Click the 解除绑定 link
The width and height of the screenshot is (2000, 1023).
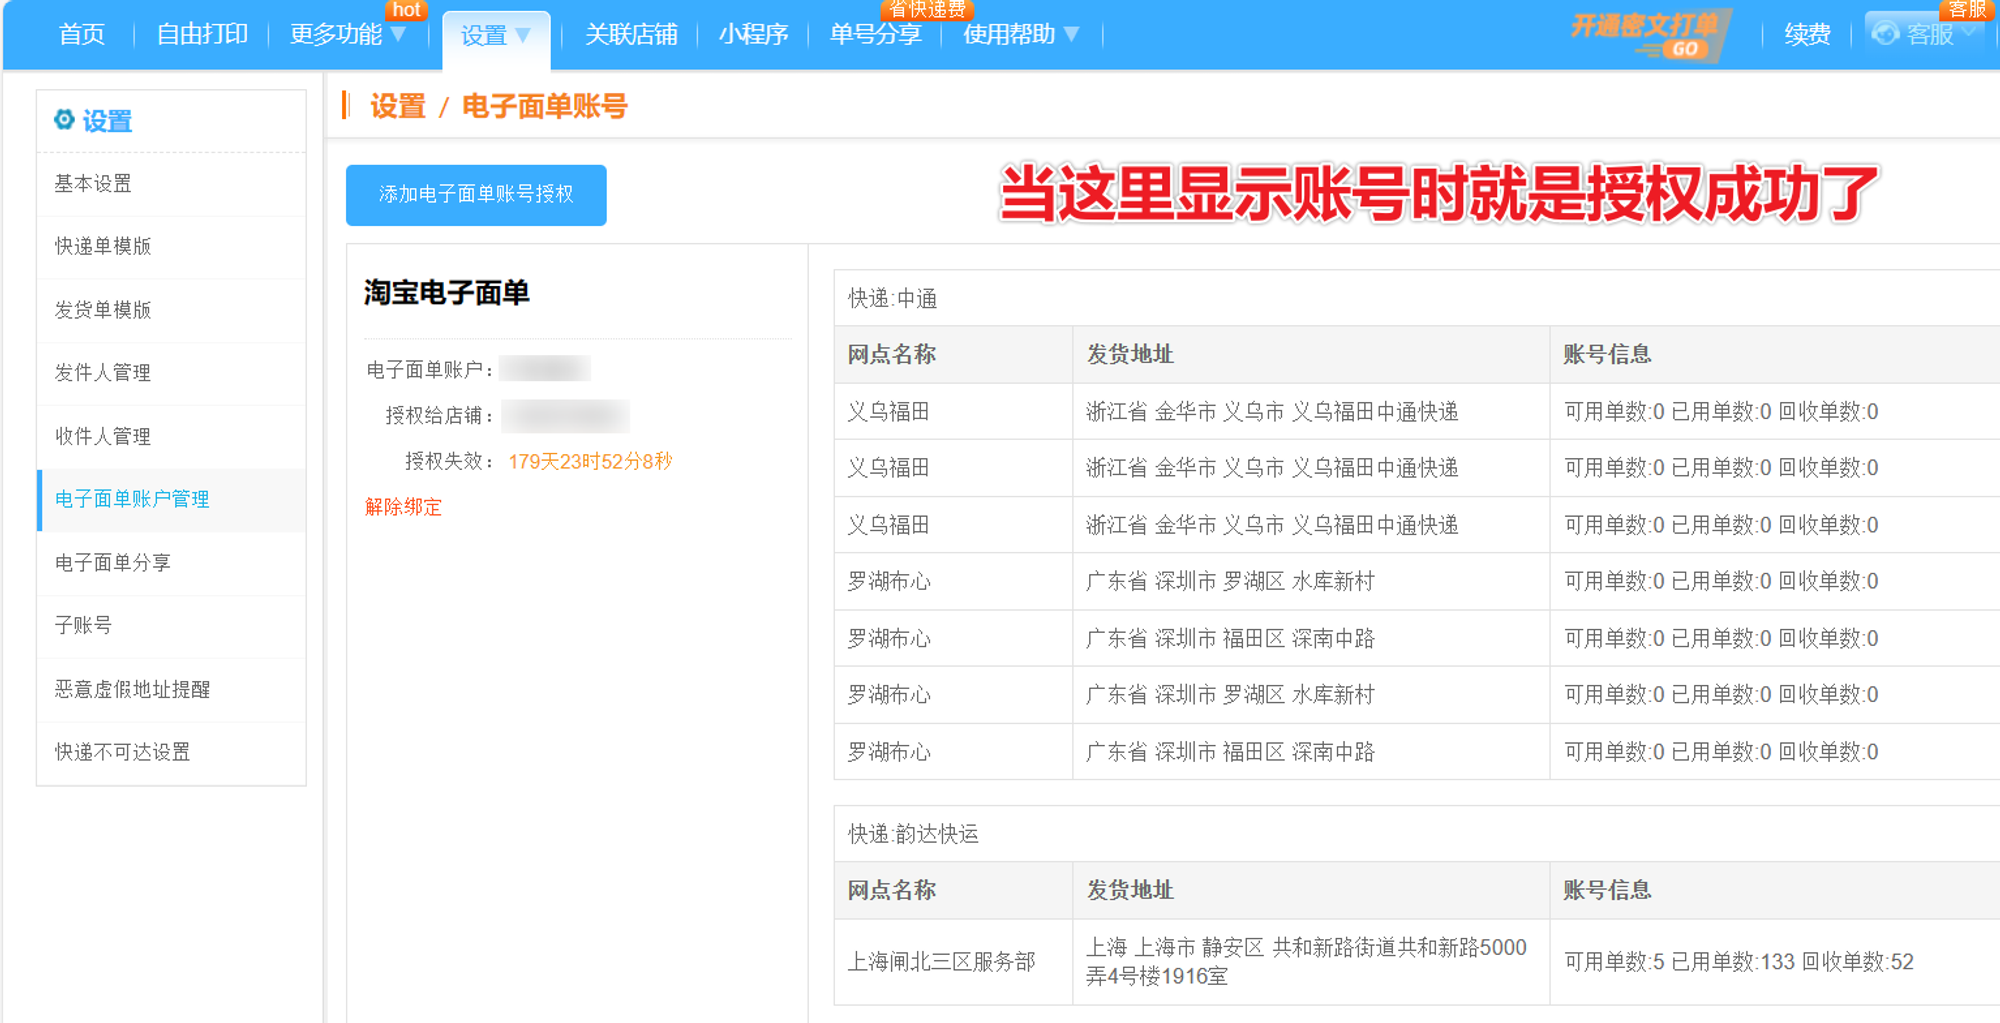(x=403, y=507)
